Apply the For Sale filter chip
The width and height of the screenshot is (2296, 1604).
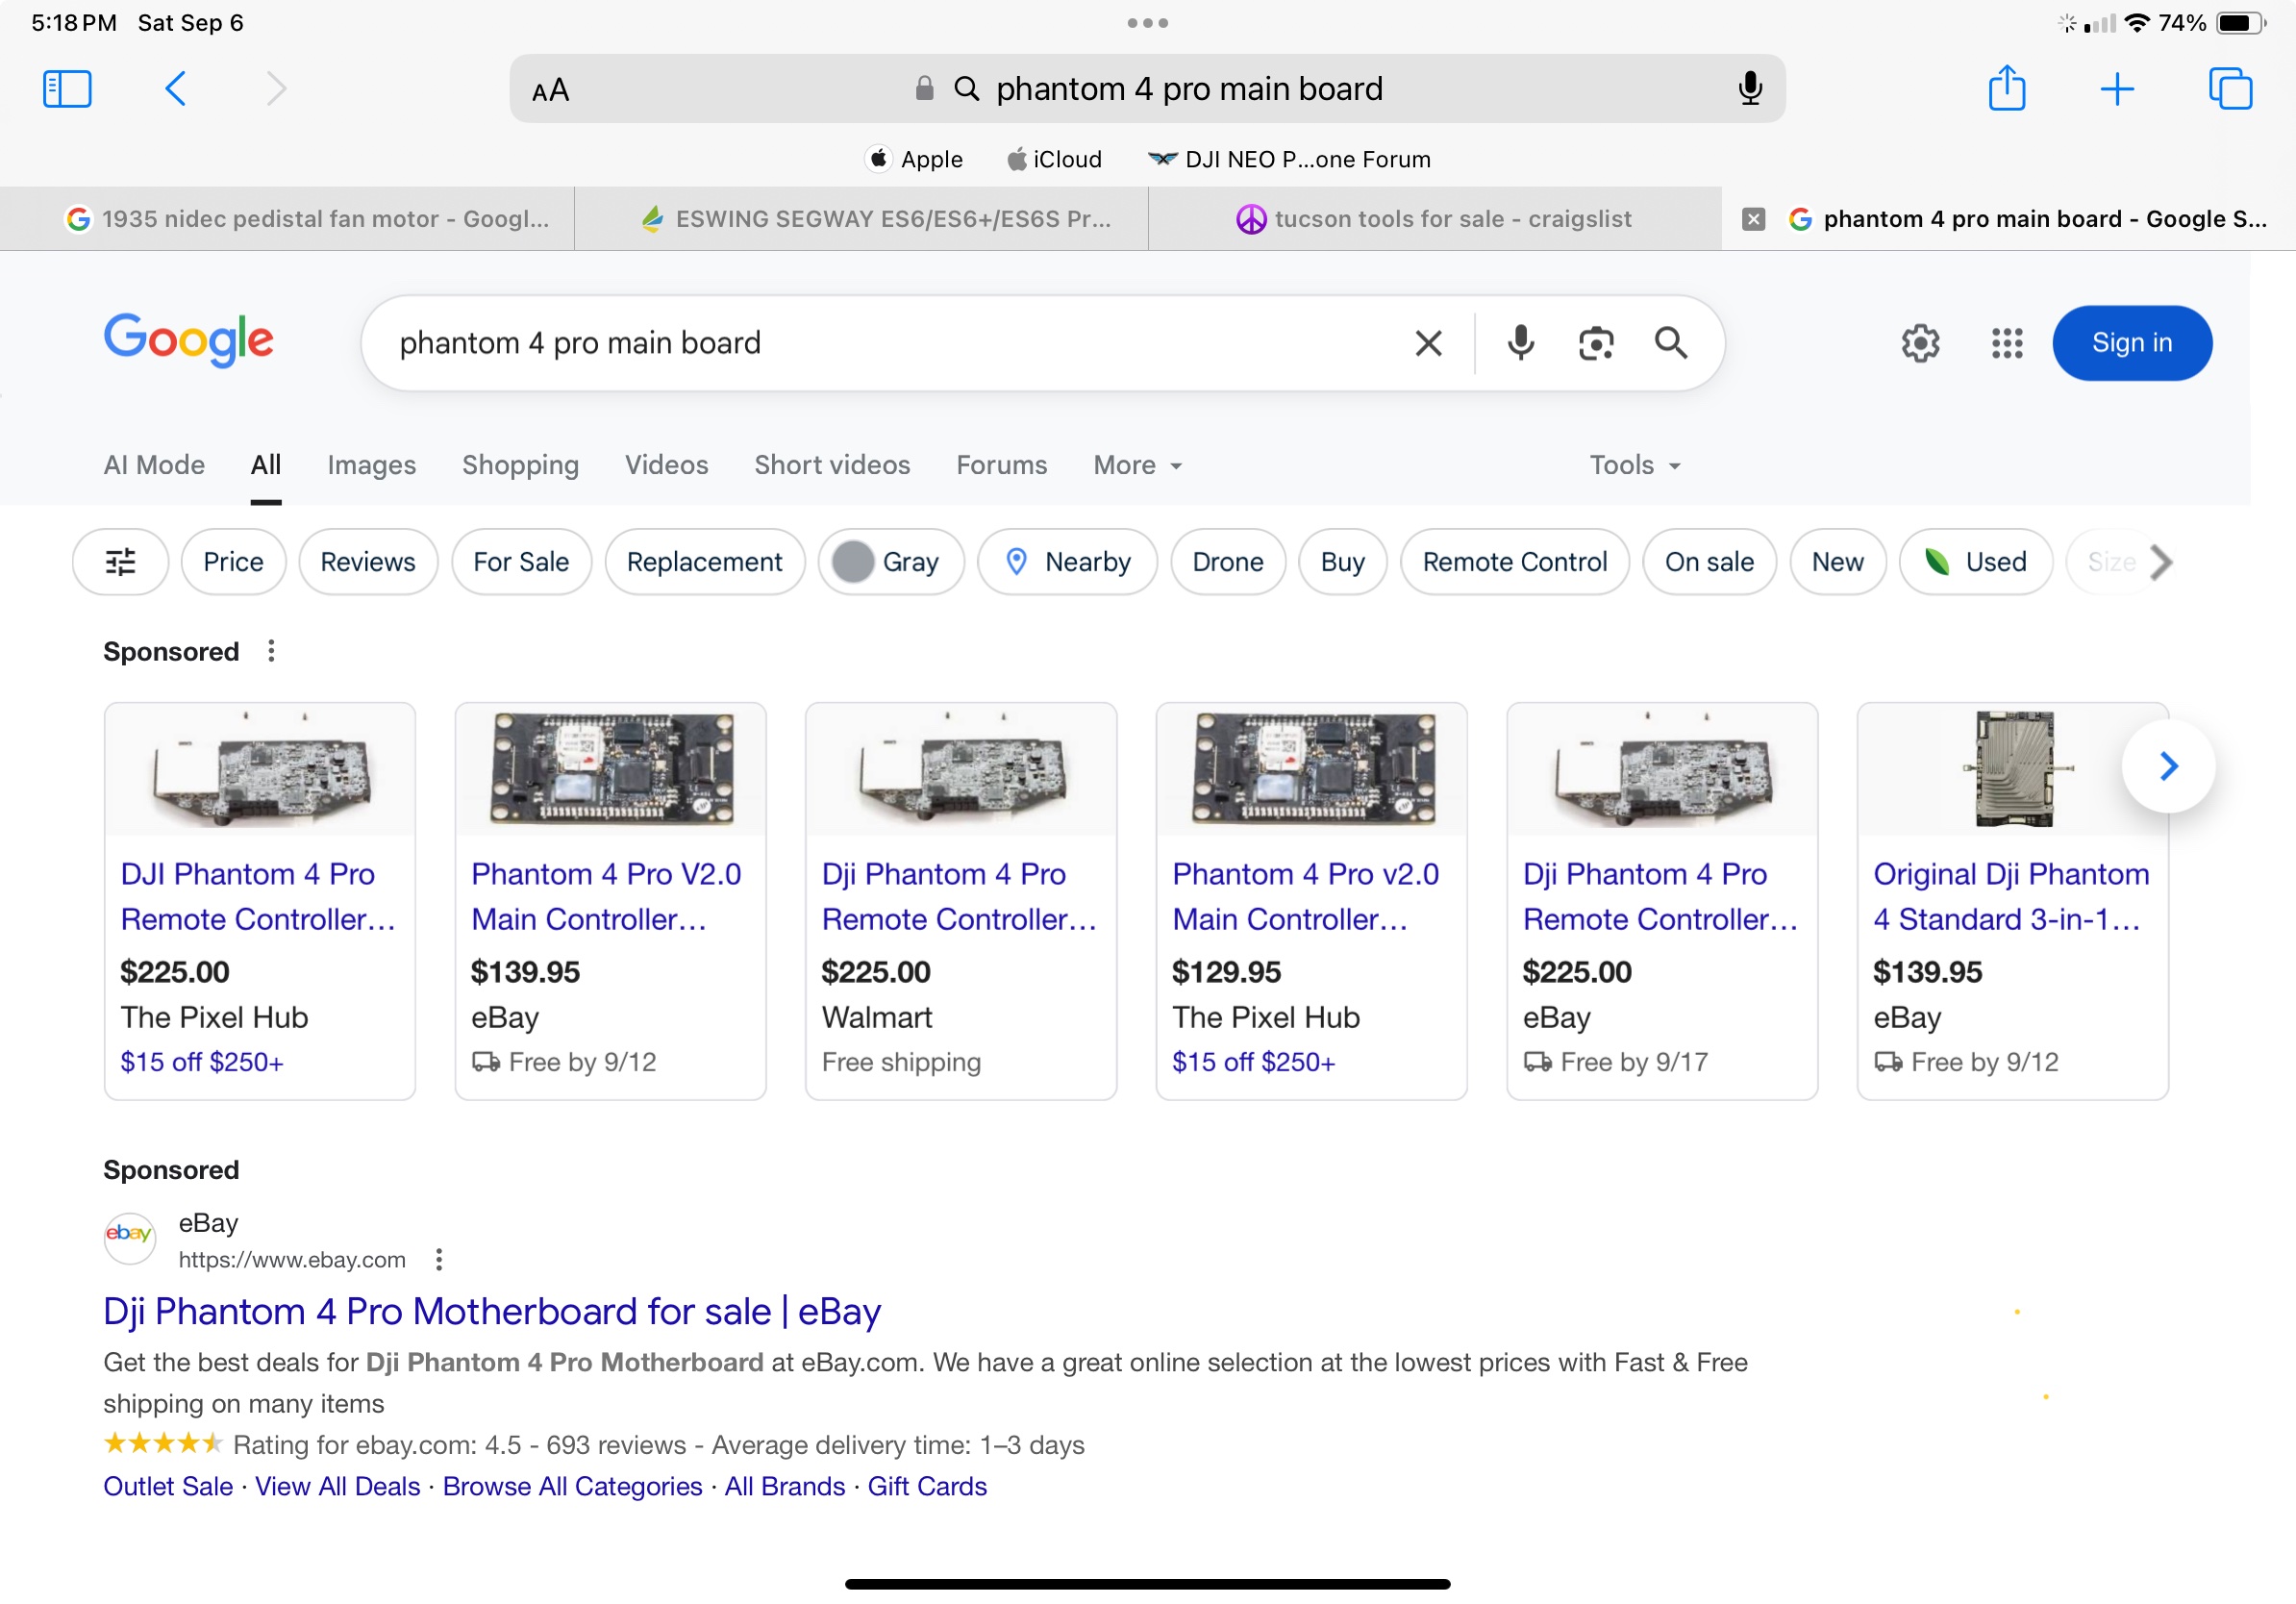click(521, 562)
